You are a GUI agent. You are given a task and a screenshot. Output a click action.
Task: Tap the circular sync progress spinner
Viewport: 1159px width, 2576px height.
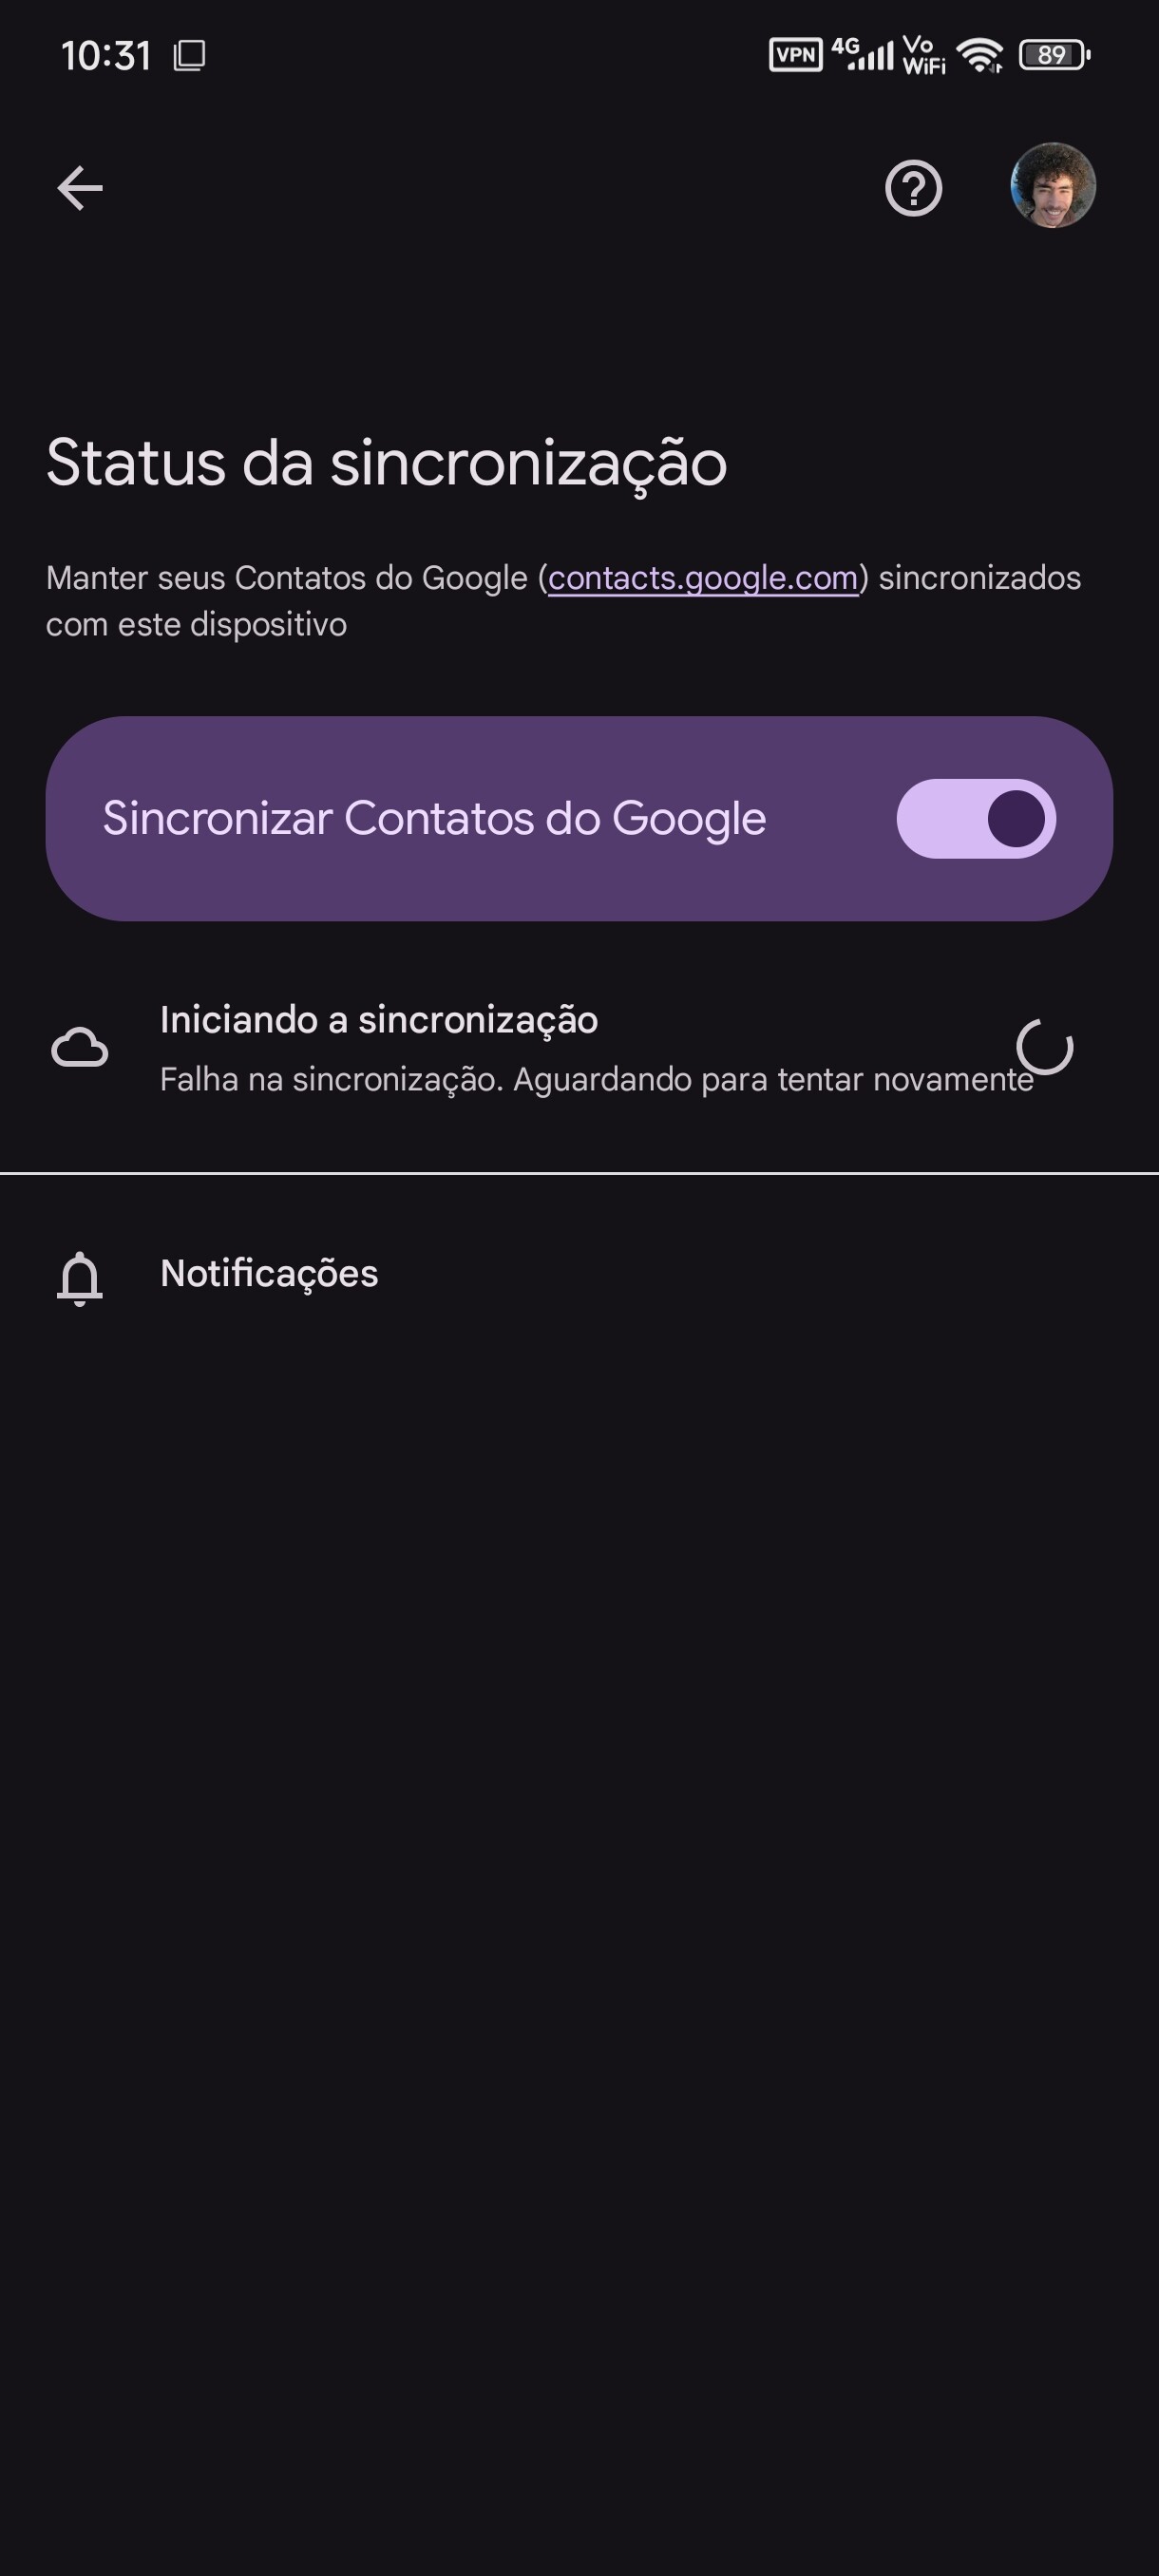click(x=1045, y=1047)
